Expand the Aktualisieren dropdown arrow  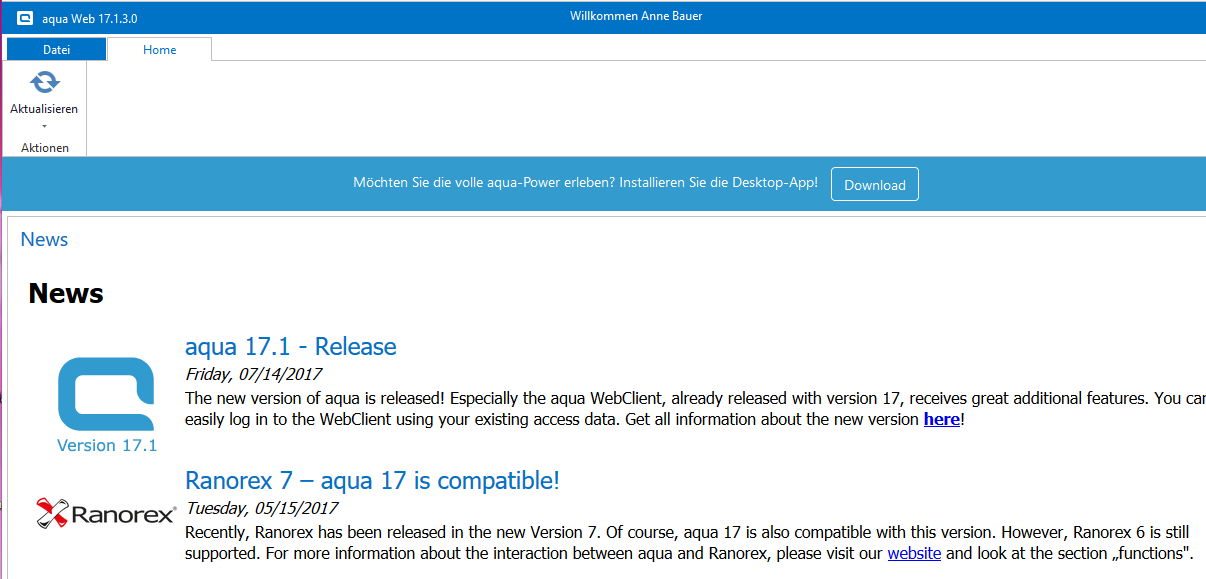(x=44, y=127)
